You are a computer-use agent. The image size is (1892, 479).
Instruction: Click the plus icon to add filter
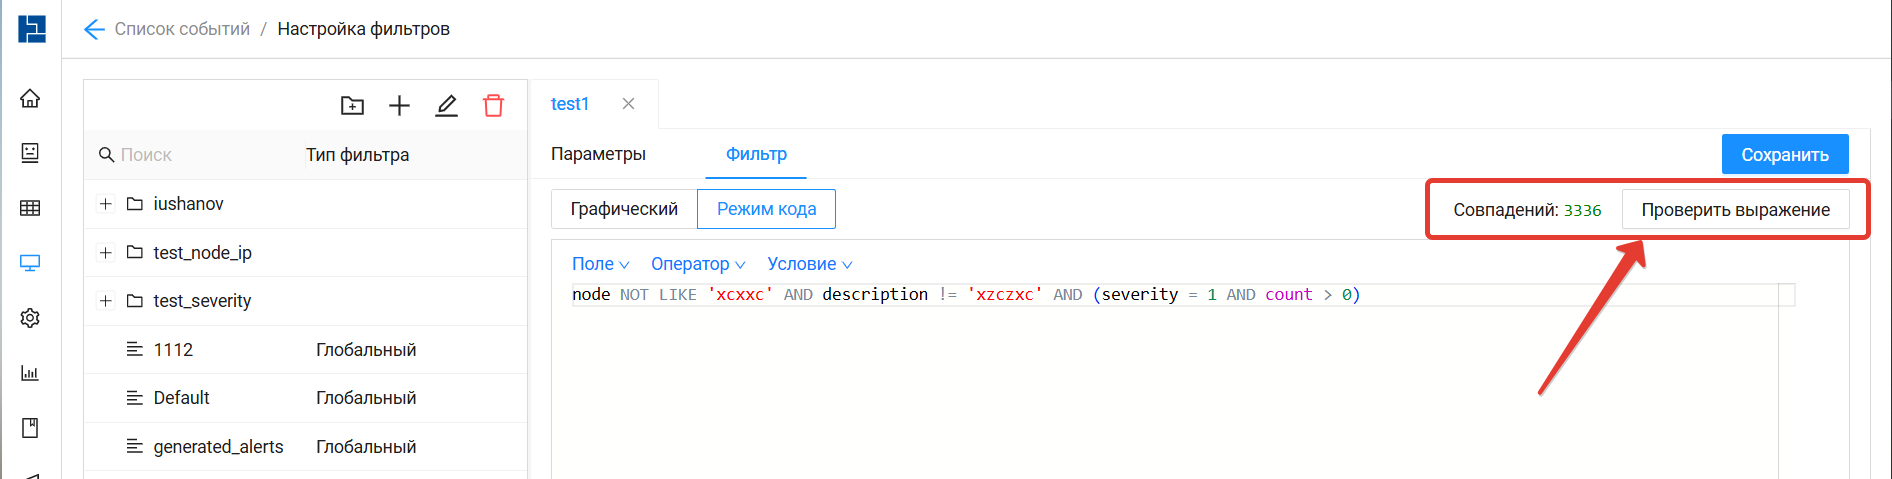coord(399,105)
